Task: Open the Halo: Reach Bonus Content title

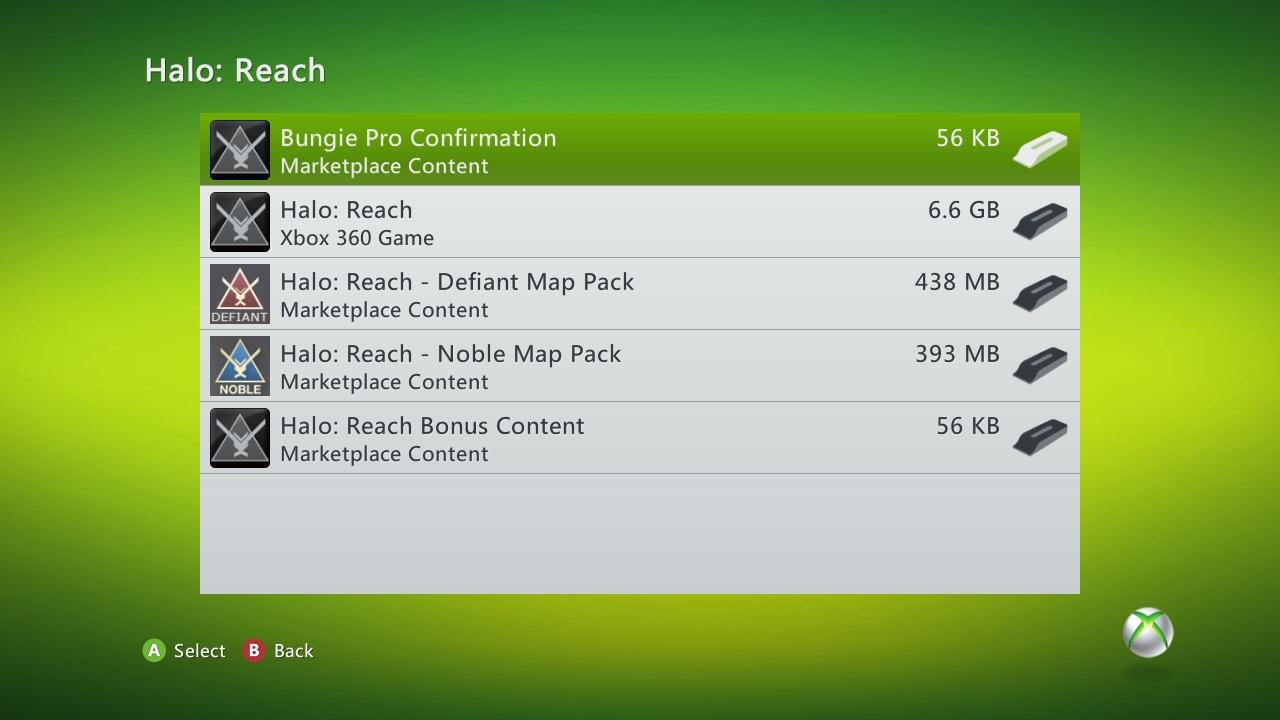Action: click(x=432, y=427)
